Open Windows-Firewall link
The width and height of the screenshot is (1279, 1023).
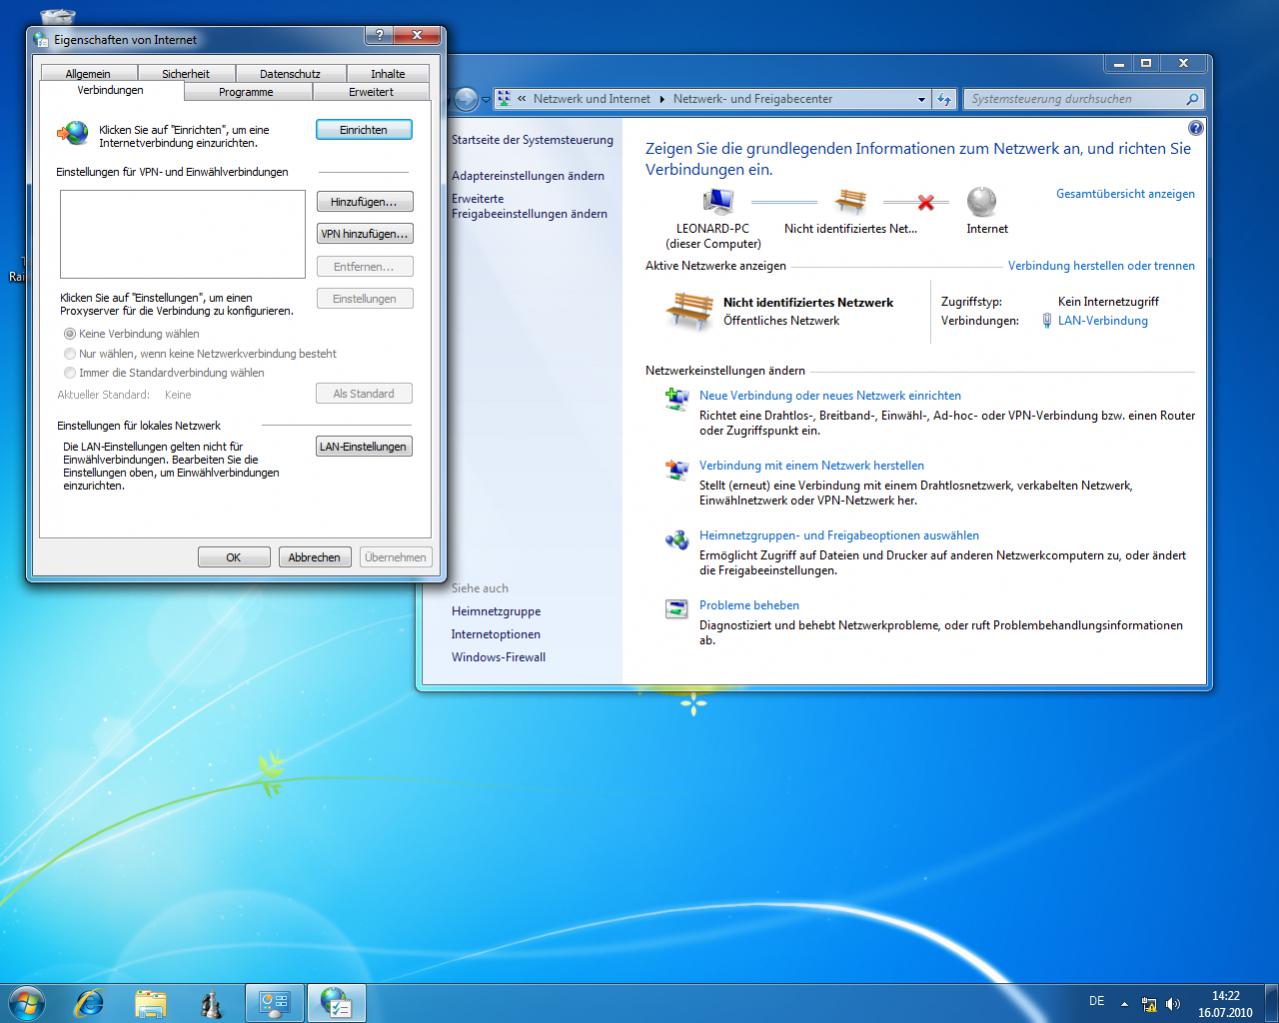tap(498, 658)
